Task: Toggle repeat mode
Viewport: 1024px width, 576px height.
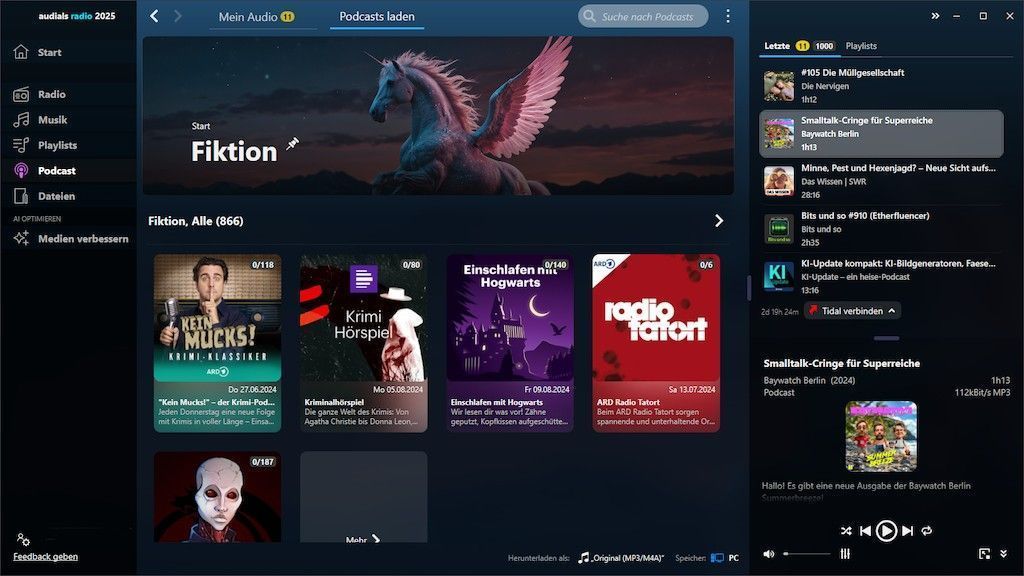Action: point(927,531)
